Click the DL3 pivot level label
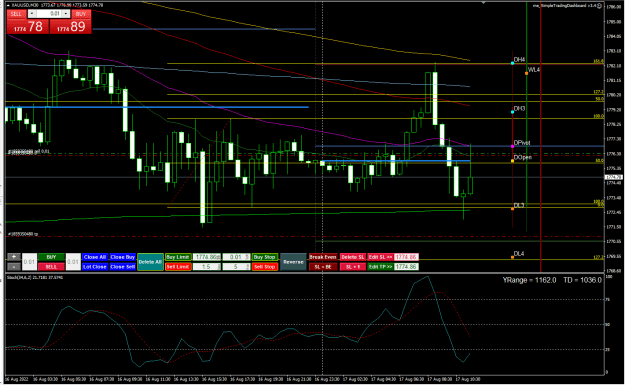This screenshot has width=625, height=385. pyautogui.click(x=519, y=205)
